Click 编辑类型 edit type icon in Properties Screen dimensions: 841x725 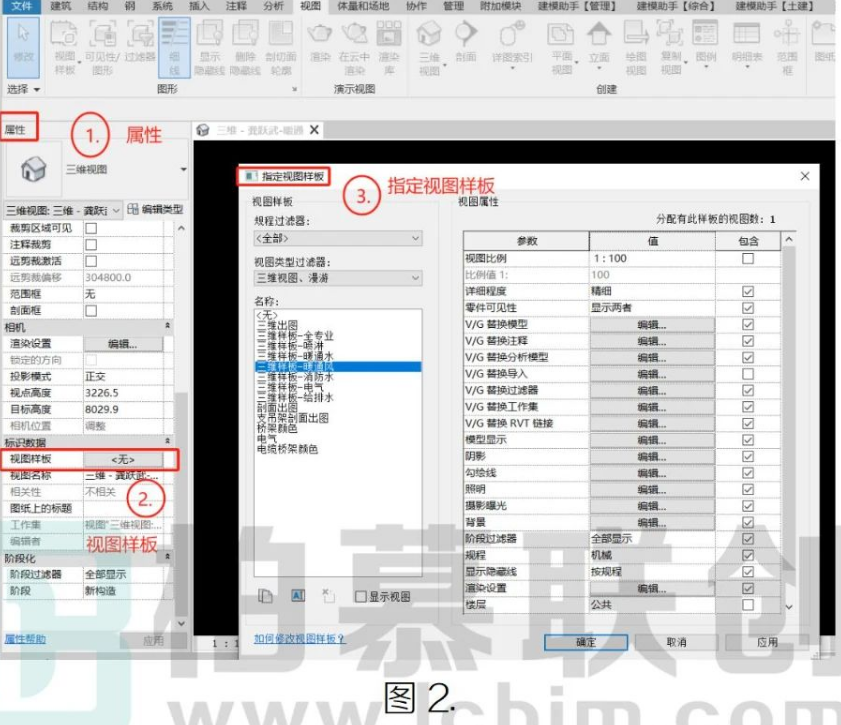[x=156, y=209]
